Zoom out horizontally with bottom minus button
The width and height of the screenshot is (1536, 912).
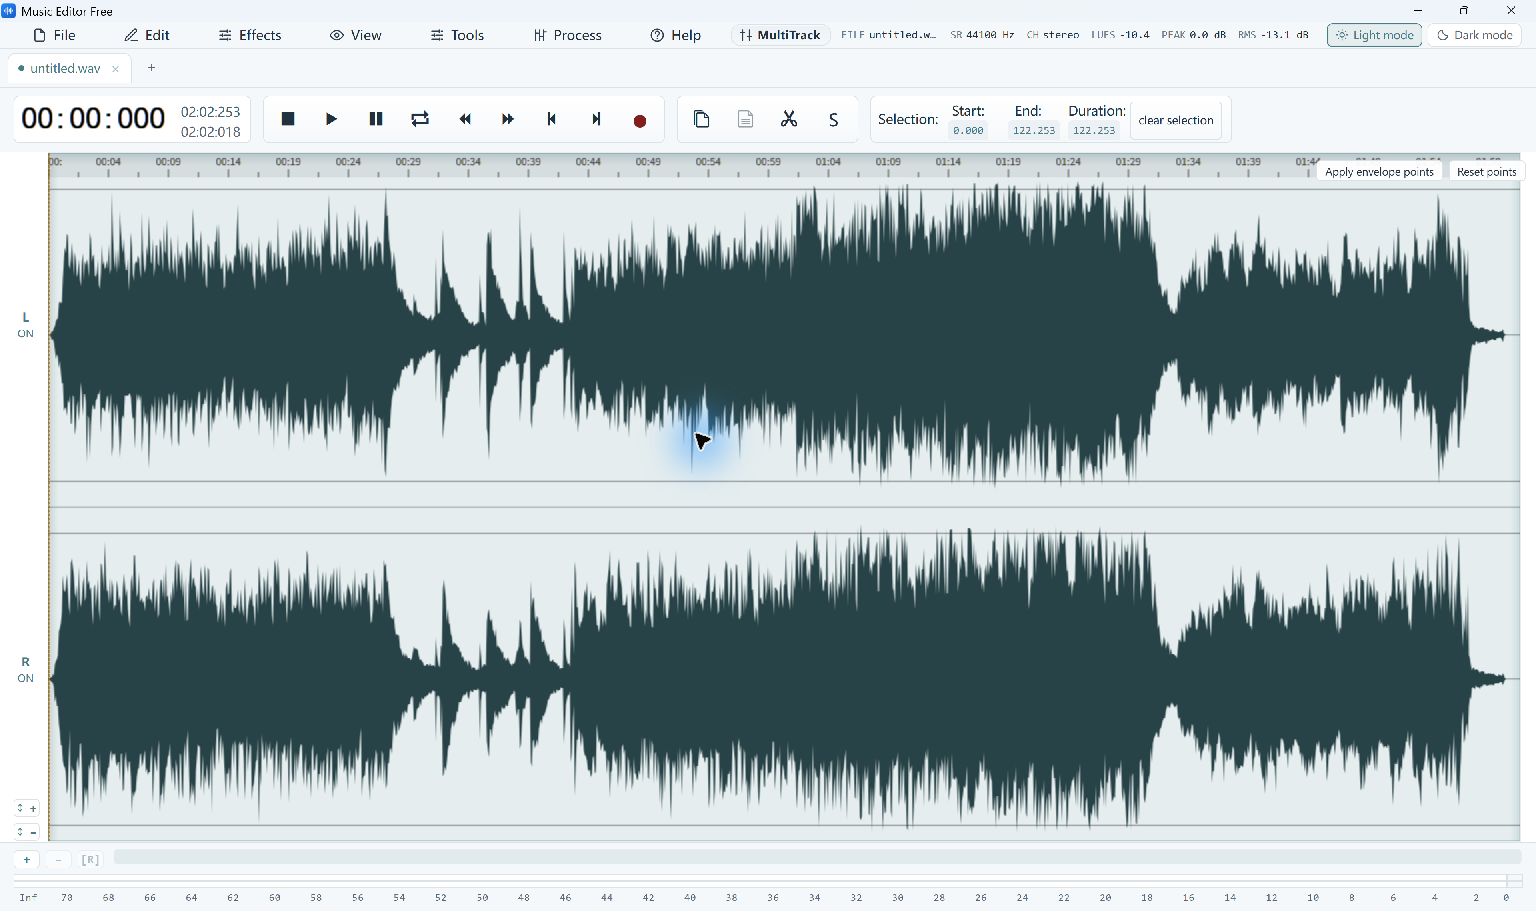[x=58, y=860]
